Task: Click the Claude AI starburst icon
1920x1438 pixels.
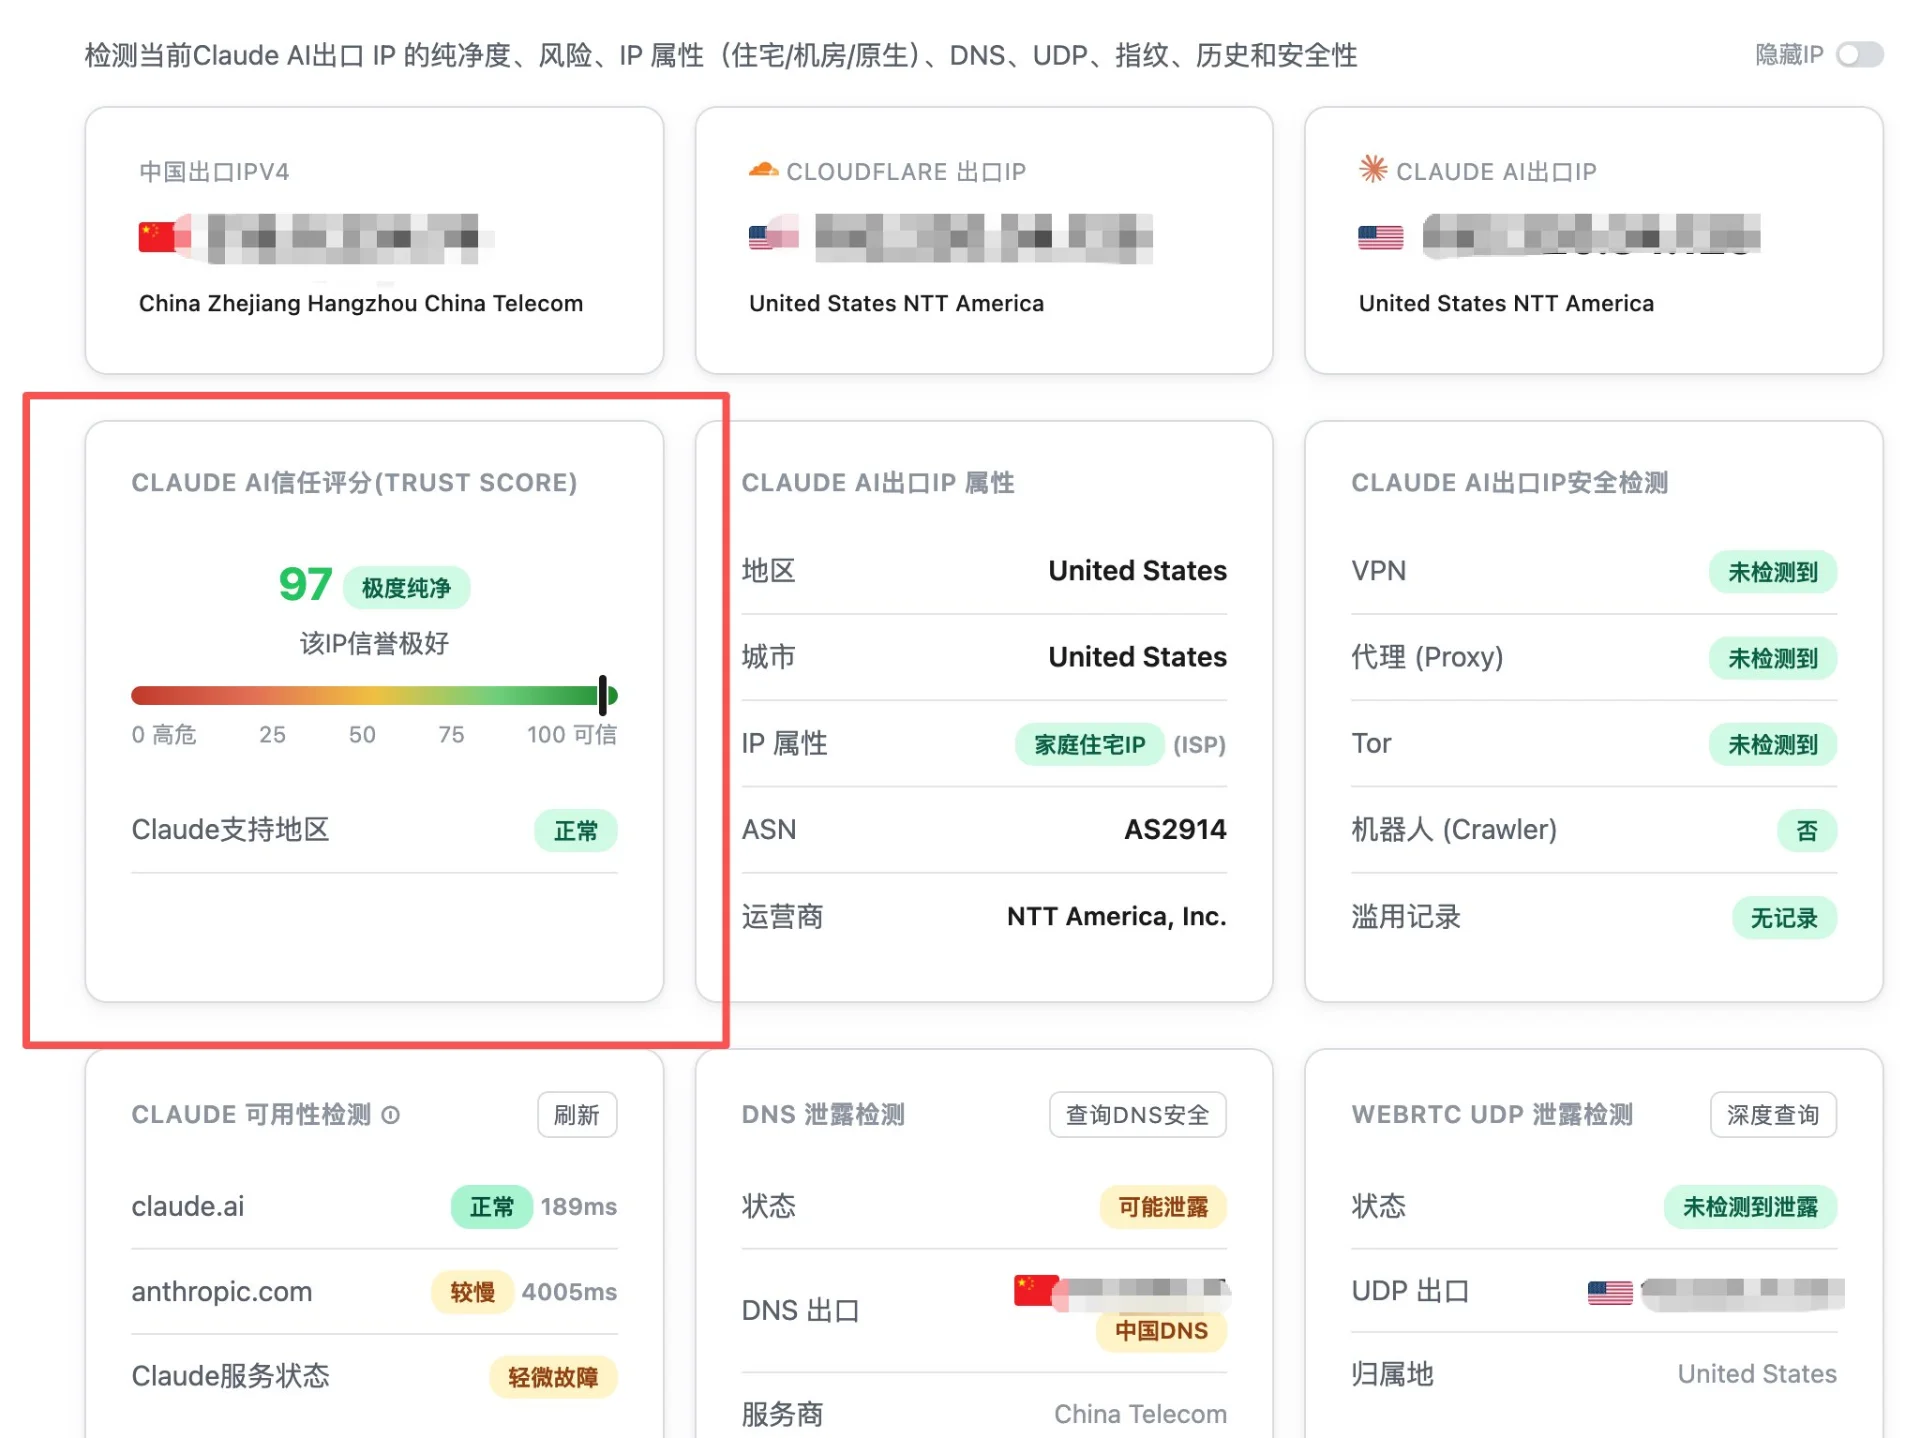Action: (1372, 169)
